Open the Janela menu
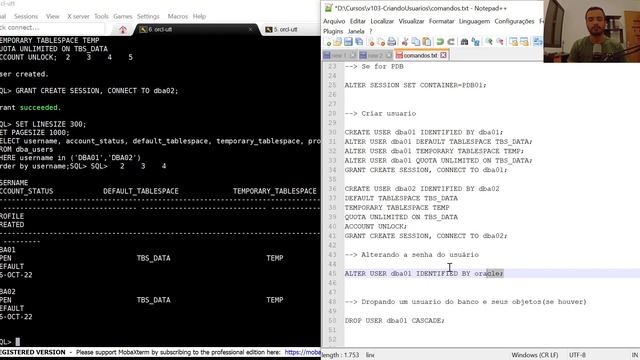Screen dimensions: 640x360 click(356, 31)
